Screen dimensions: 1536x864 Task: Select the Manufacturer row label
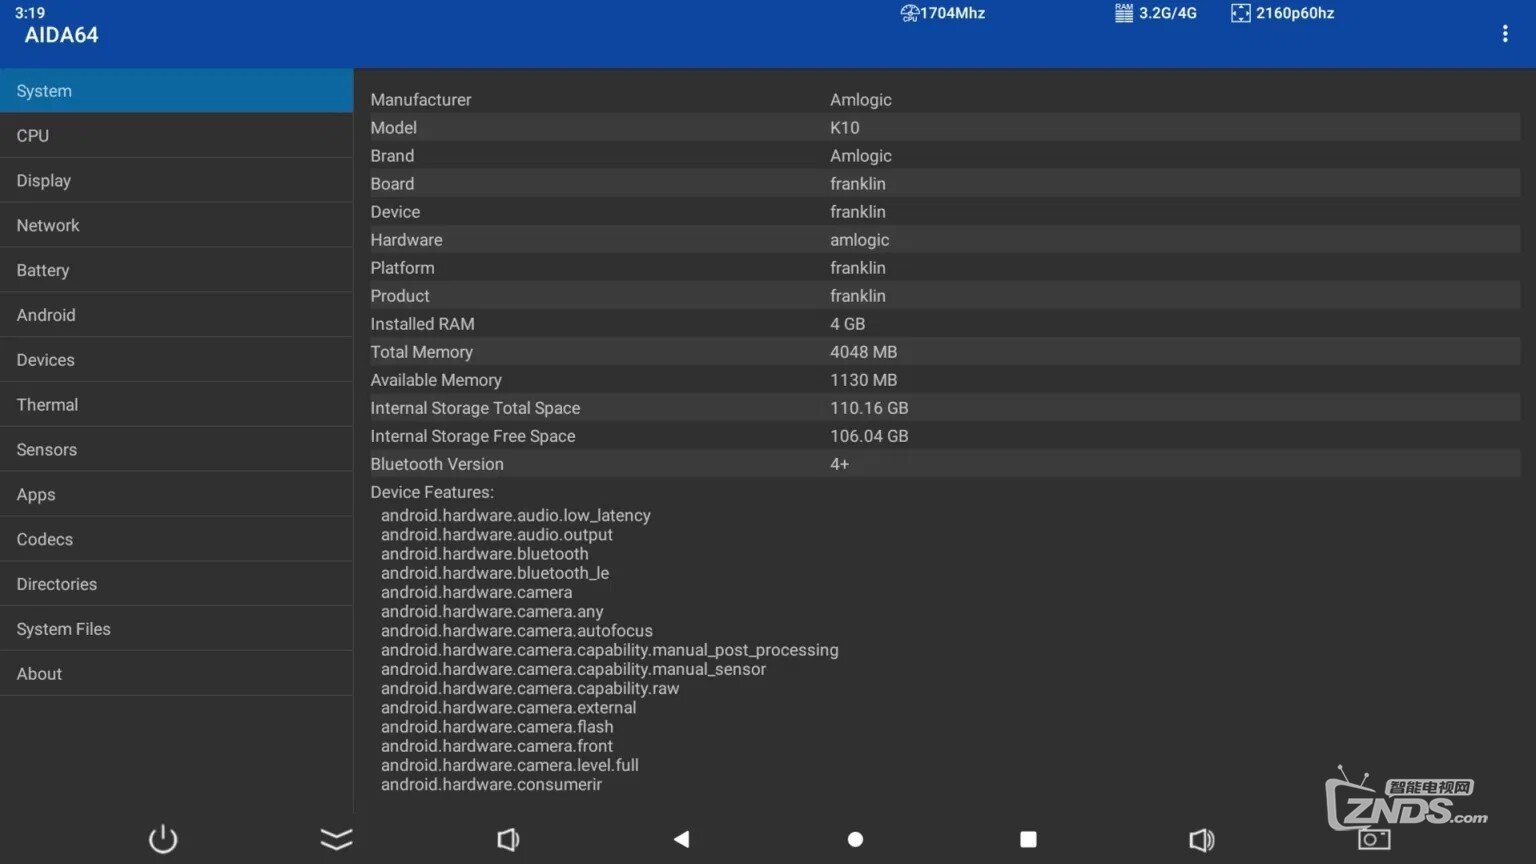[421, 100]
